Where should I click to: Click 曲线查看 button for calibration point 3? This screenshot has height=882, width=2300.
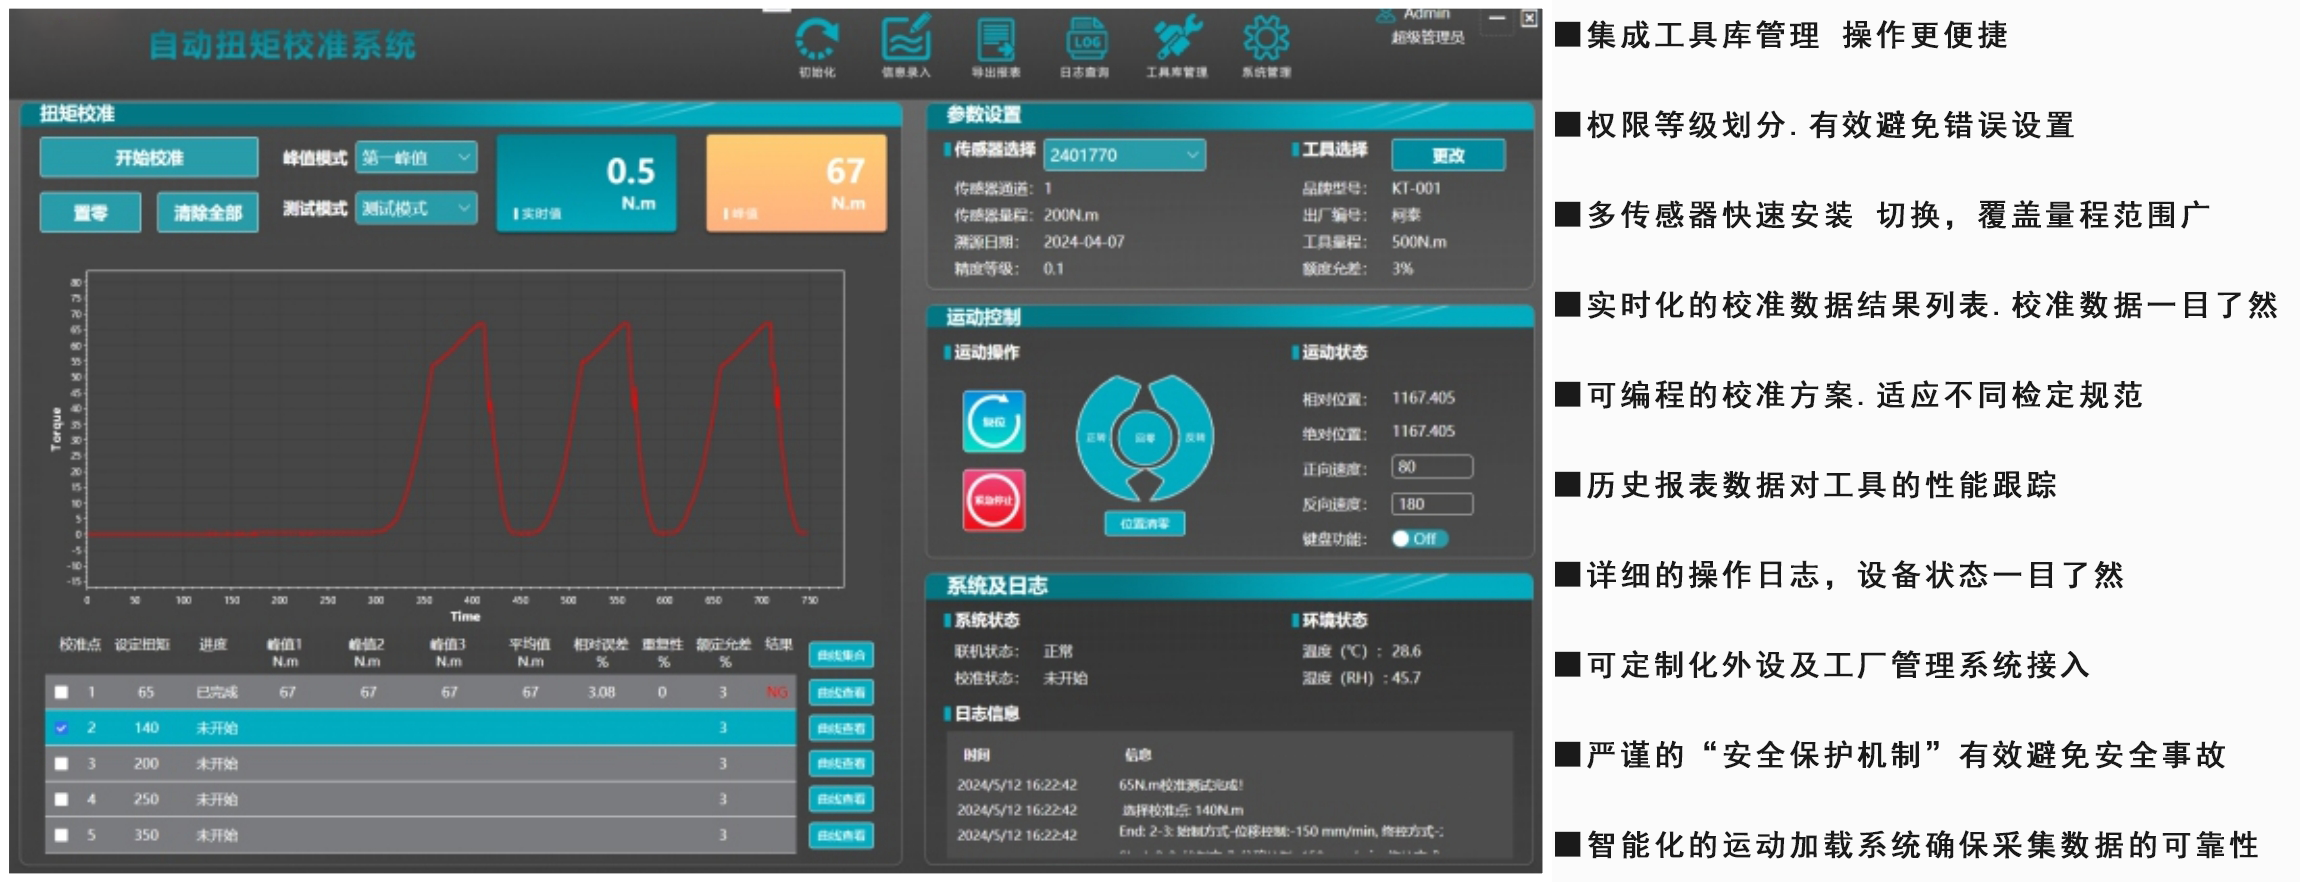coord(841,763)
